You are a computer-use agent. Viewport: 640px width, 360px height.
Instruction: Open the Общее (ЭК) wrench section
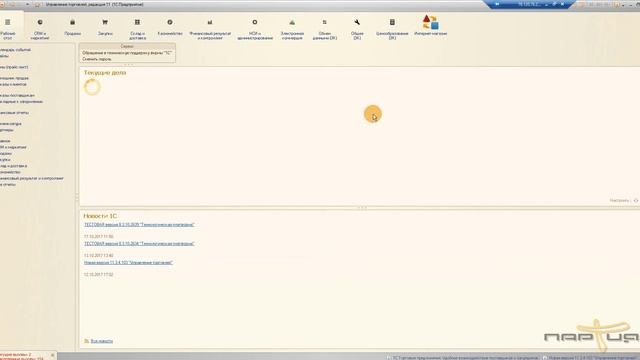pos(357,29)
